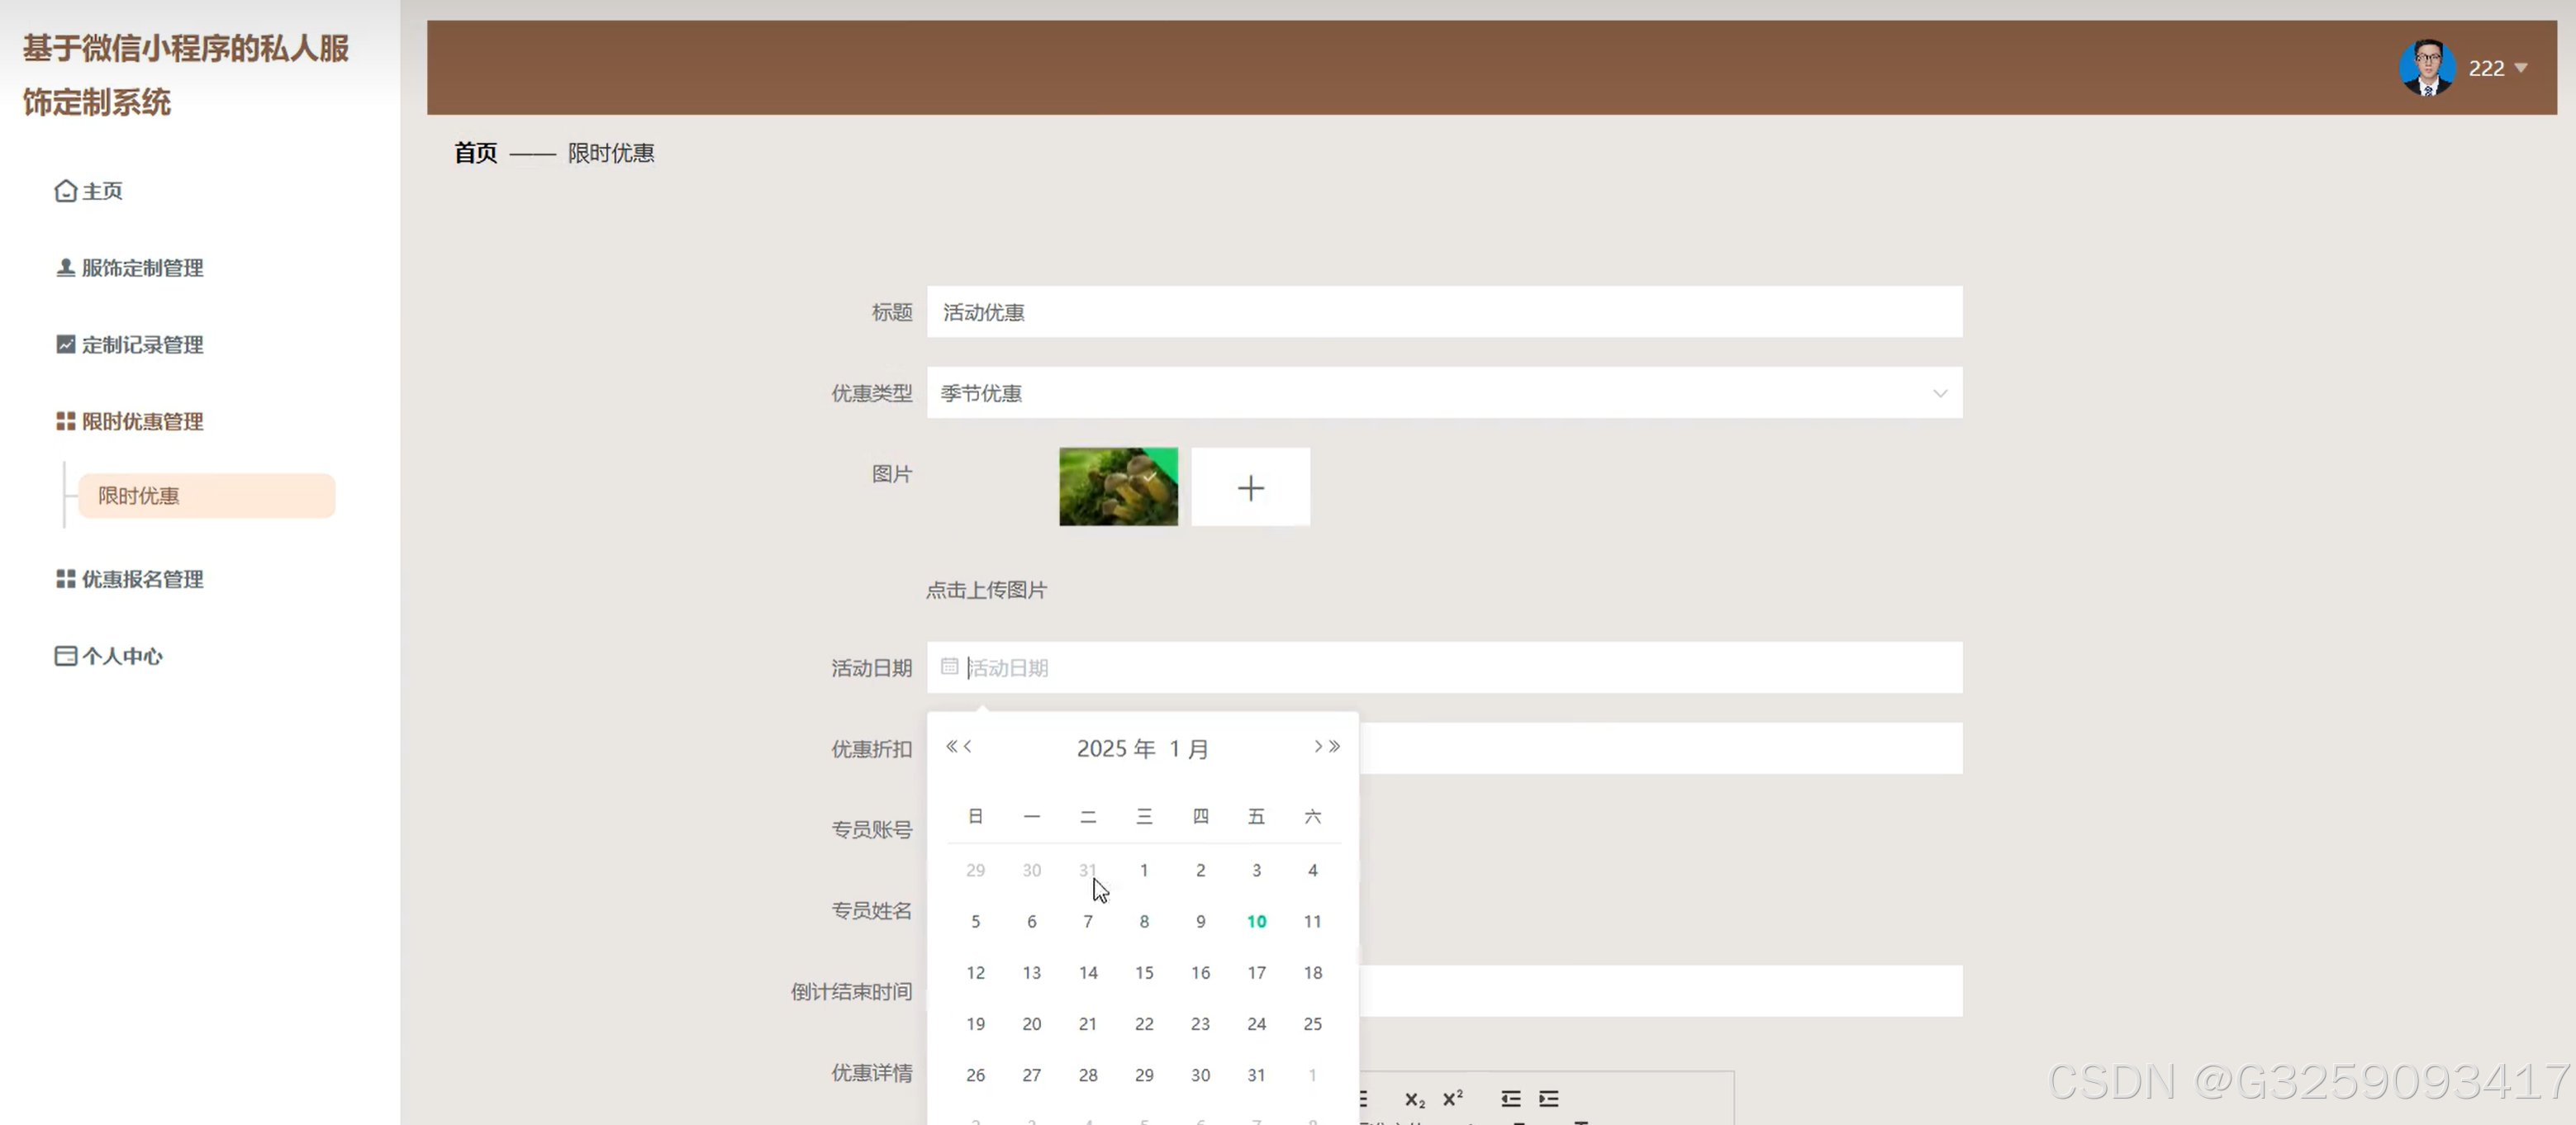The height and width of the screenshot is (1125, 2576).
Task: Click the plus icon to add image
Action: (x=1250, y=488)
